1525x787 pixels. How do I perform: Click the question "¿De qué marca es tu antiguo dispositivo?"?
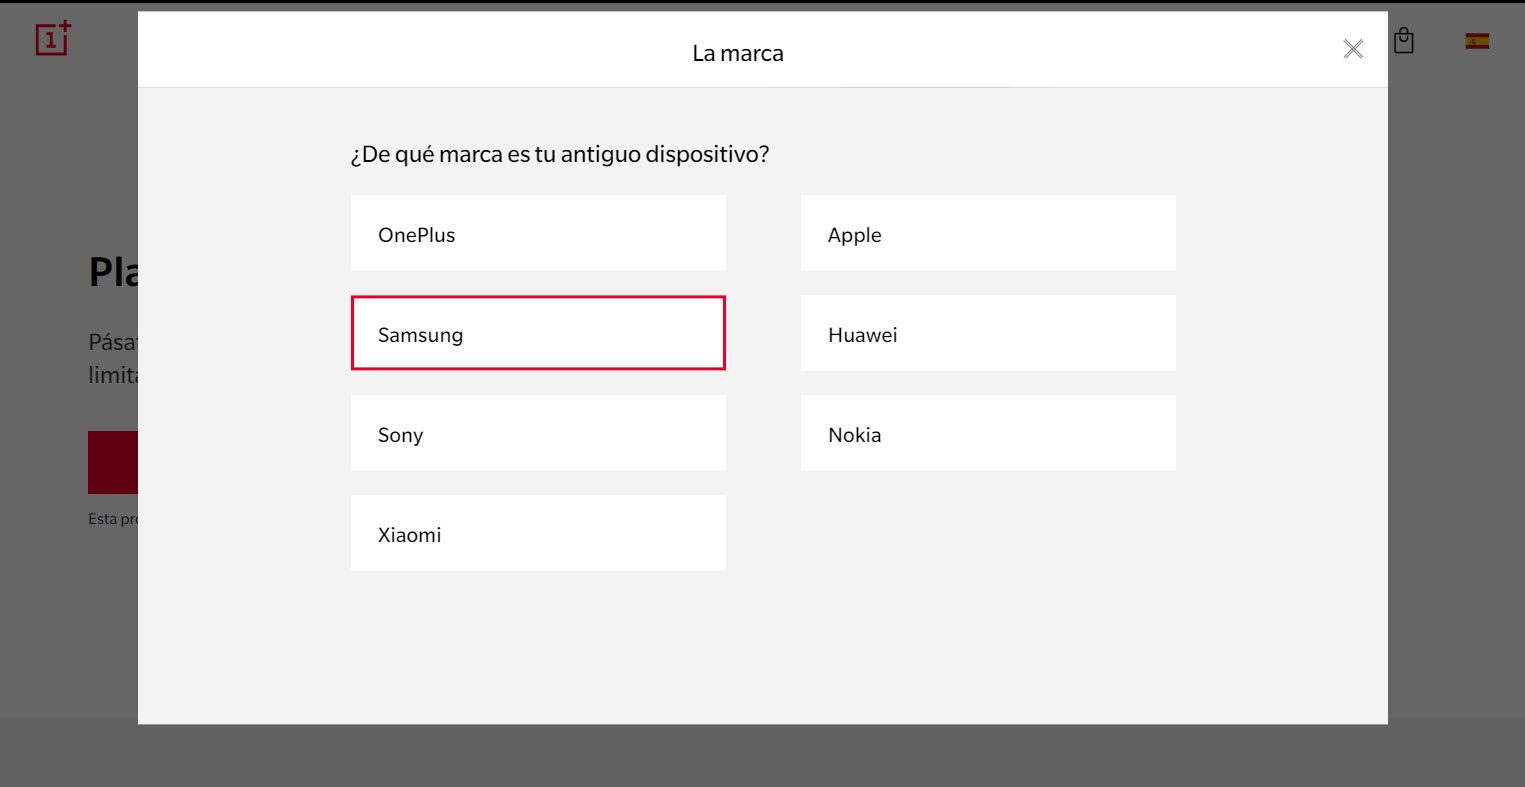click(x=560, y=155)
